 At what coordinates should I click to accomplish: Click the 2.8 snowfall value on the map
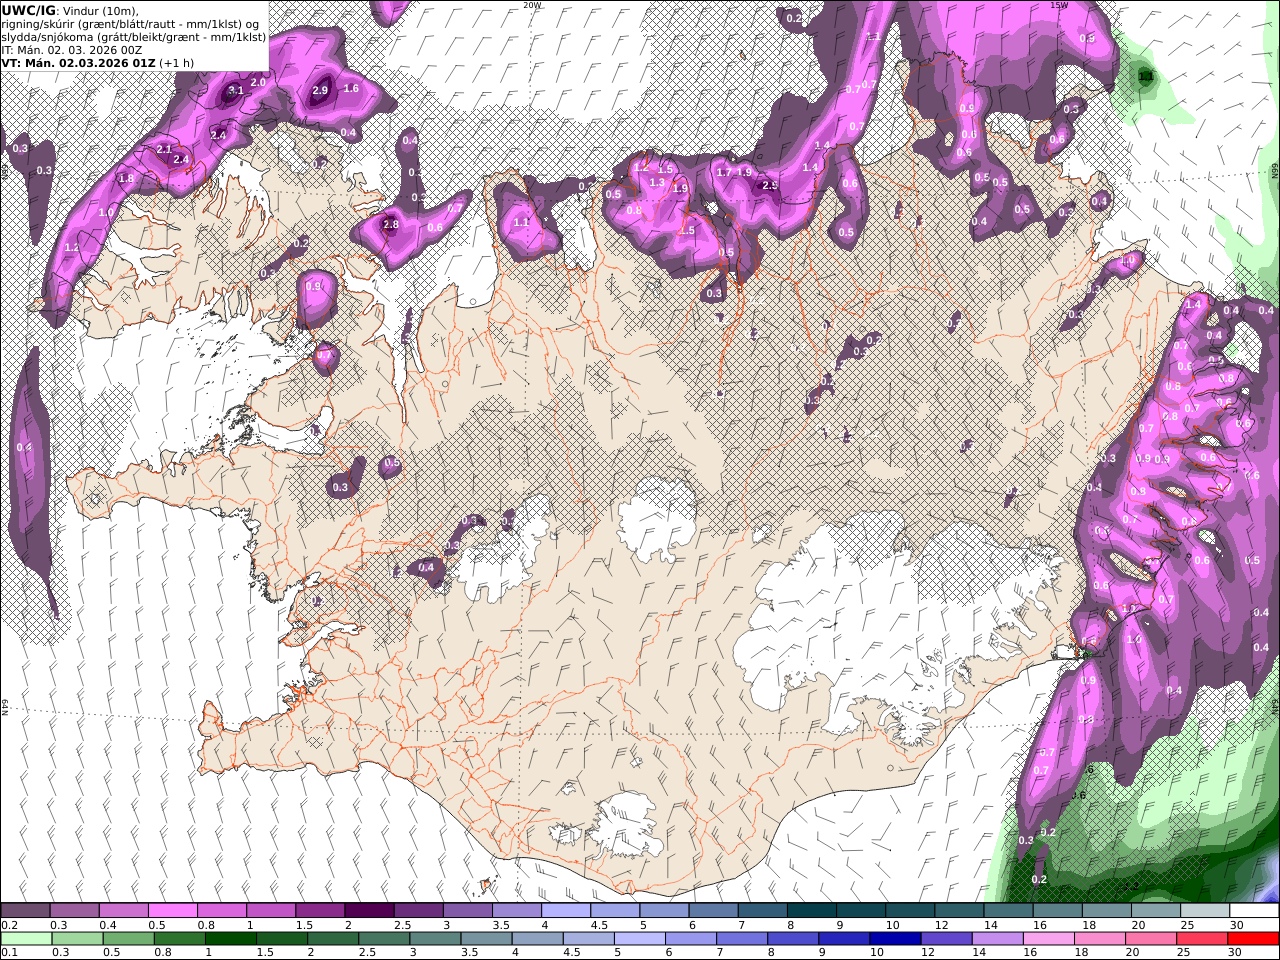[x=391, y=225]
